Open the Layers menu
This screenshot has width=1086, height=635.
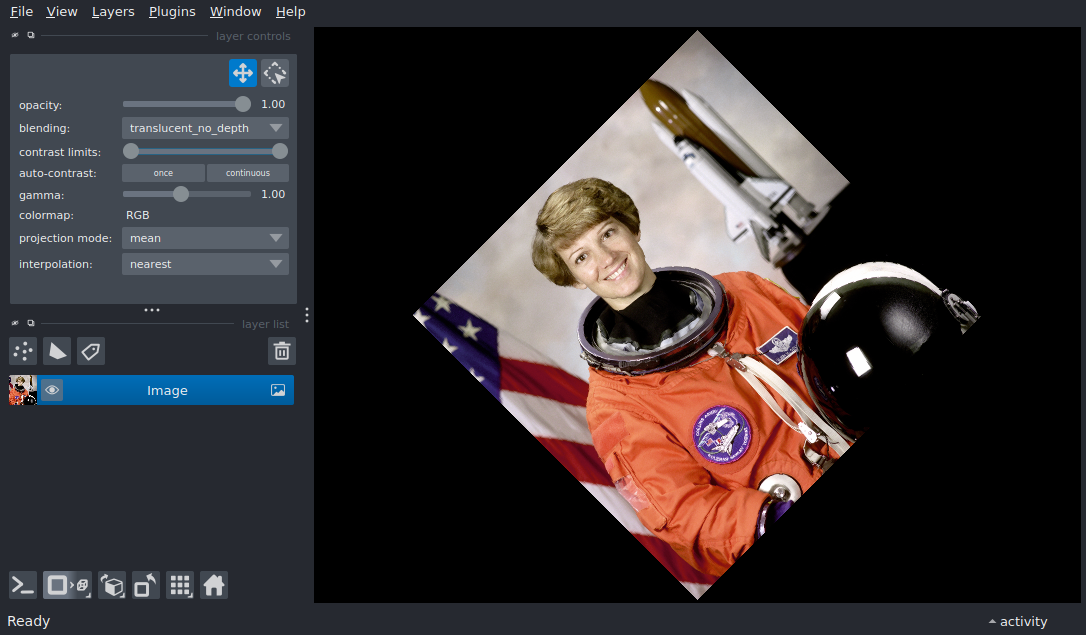pyautogui.click(x=113, y=12)
